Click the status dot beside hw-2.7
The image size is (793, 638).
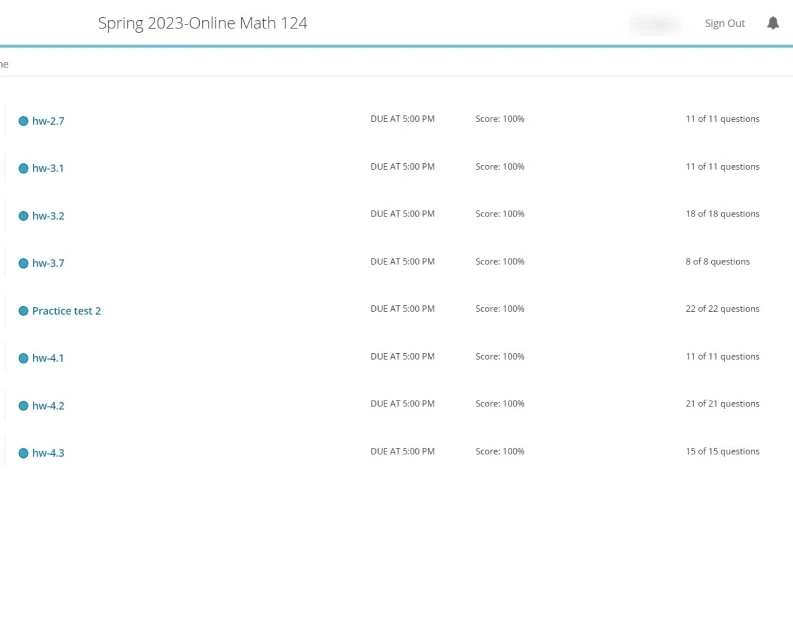point(24,121)
